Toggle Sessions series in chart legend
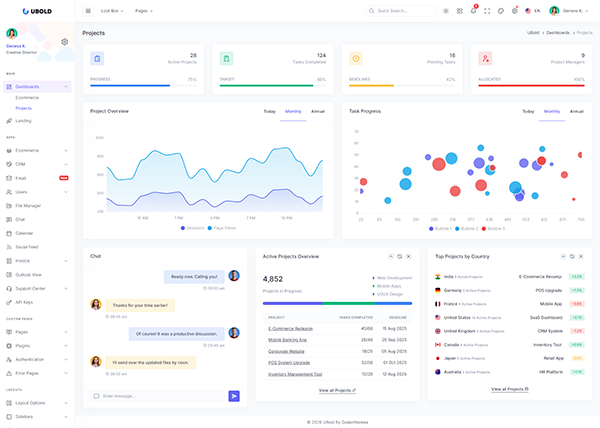 (x=194, y=228)
